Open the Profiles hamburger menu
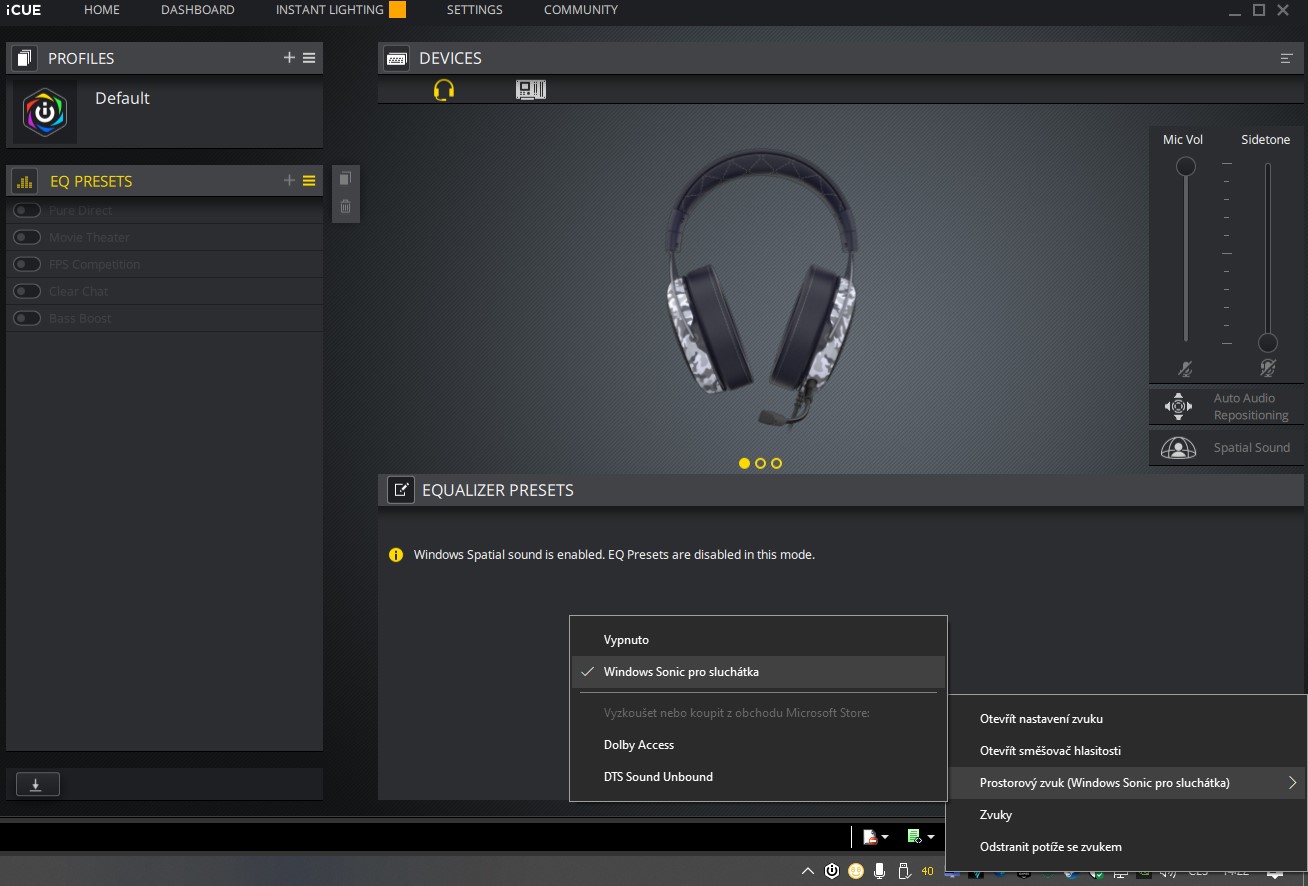This screenshot has width=1308, height=886. point(309,58)
